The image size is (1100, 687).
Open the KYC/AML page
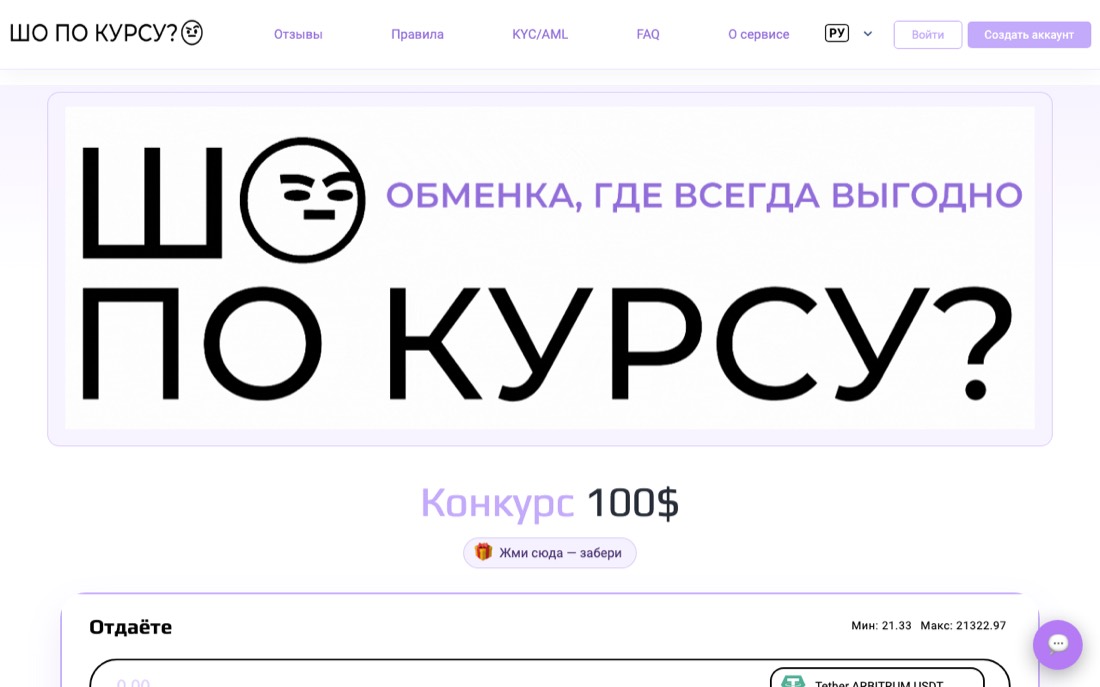pos(540,34)
